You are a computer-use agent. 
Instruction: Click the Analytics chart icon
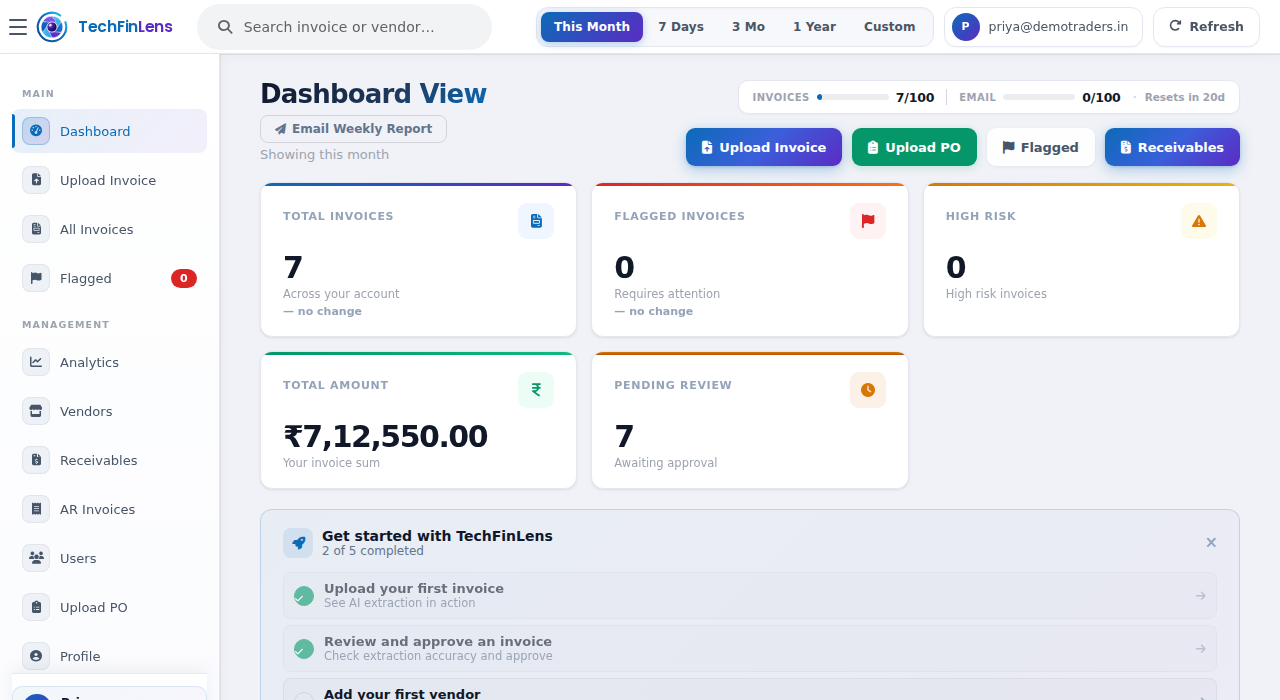36,362
